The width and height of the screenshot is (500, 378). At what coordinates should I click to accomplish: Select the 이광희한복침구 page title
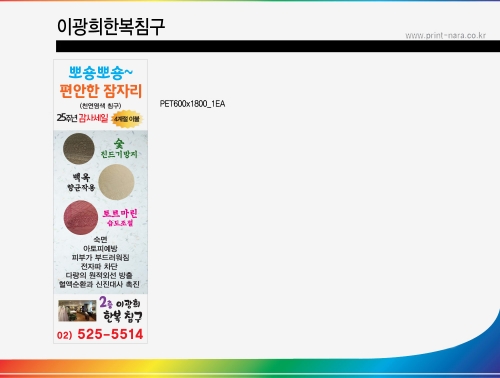click(111, 27)
